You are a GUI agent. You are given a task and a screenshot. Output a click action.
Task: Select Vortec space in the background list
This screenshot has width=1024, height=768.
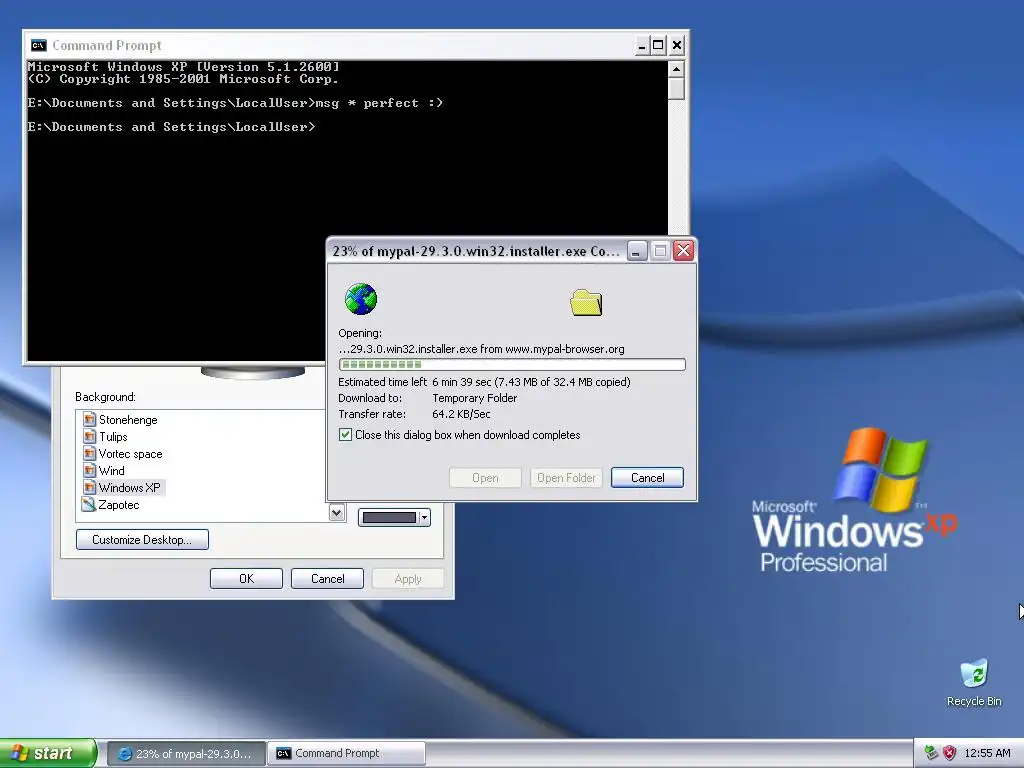coord(131,453)
